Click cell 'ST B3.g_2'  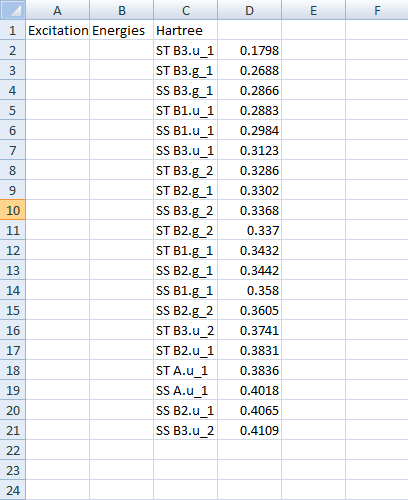coord(185,170)
